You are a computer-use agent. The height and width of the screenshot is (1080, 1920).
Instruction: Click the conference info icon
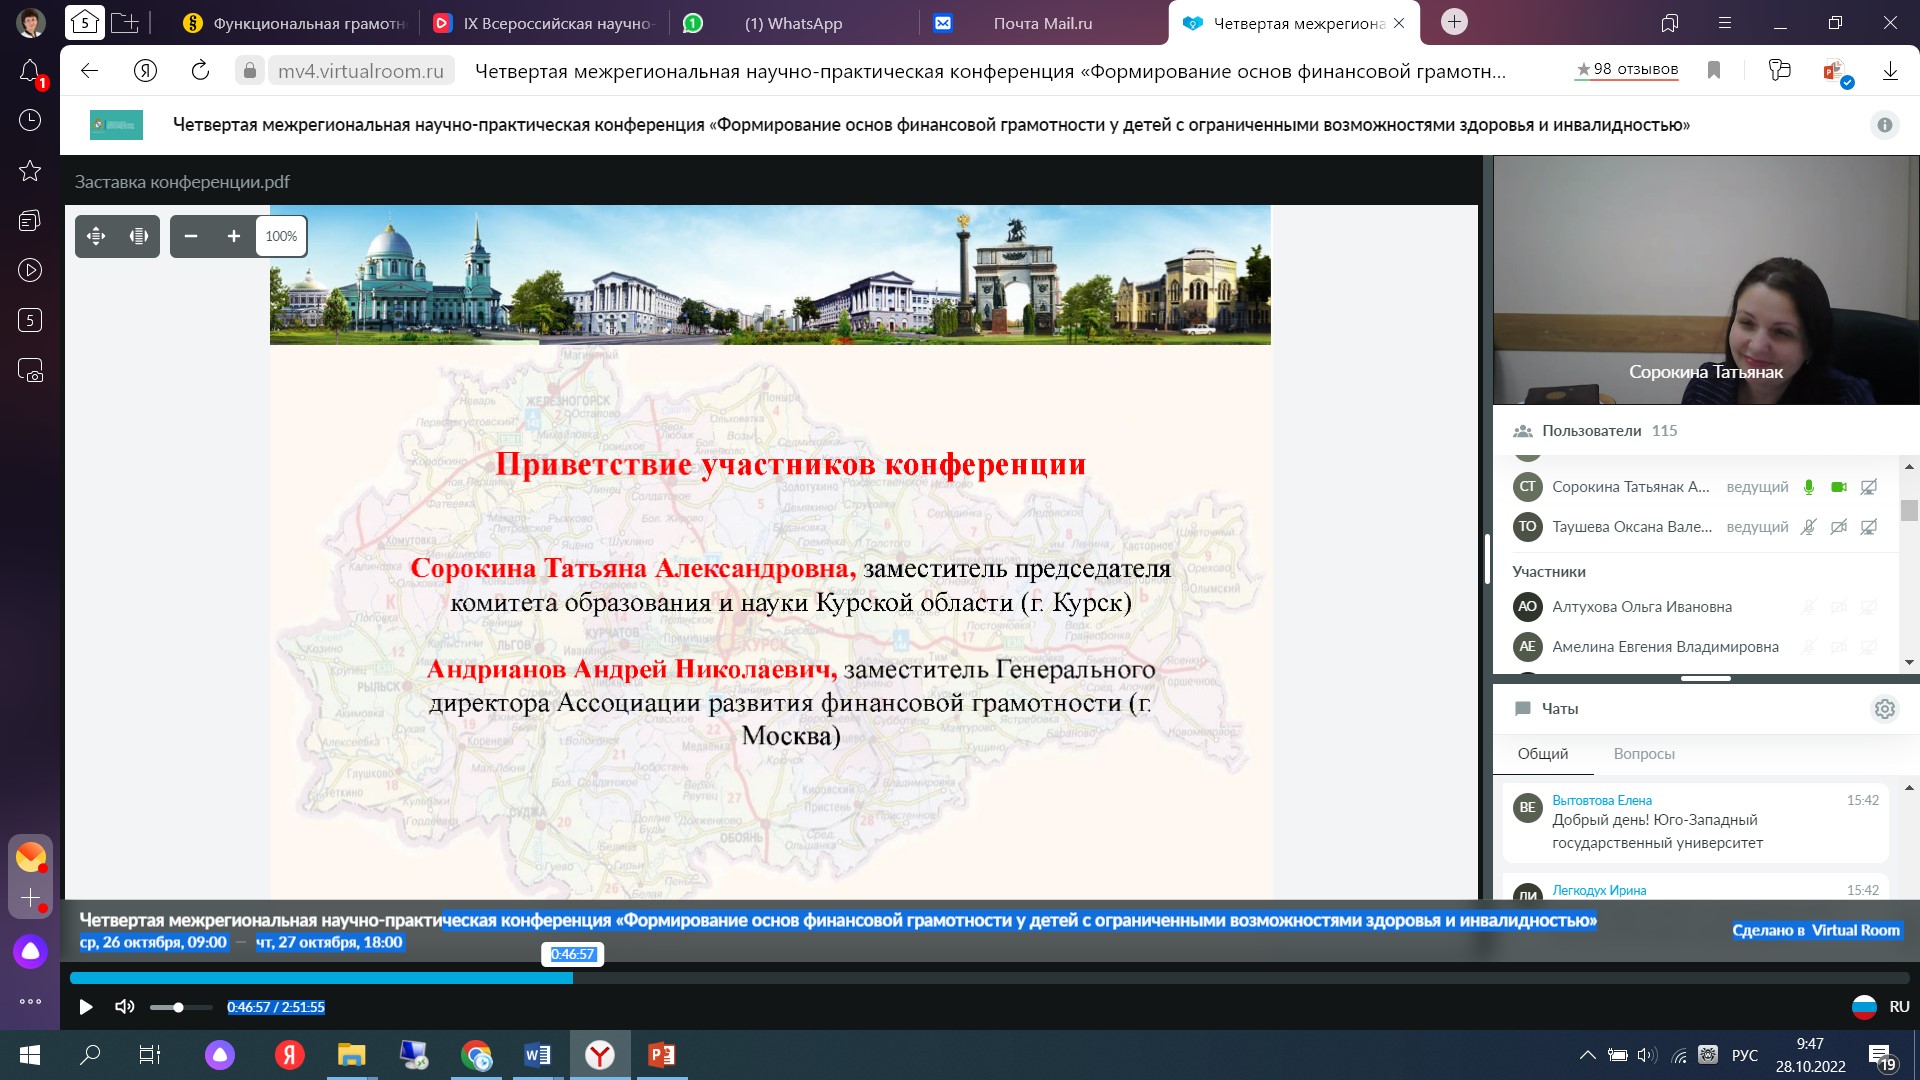click(x=1884, y=125)
